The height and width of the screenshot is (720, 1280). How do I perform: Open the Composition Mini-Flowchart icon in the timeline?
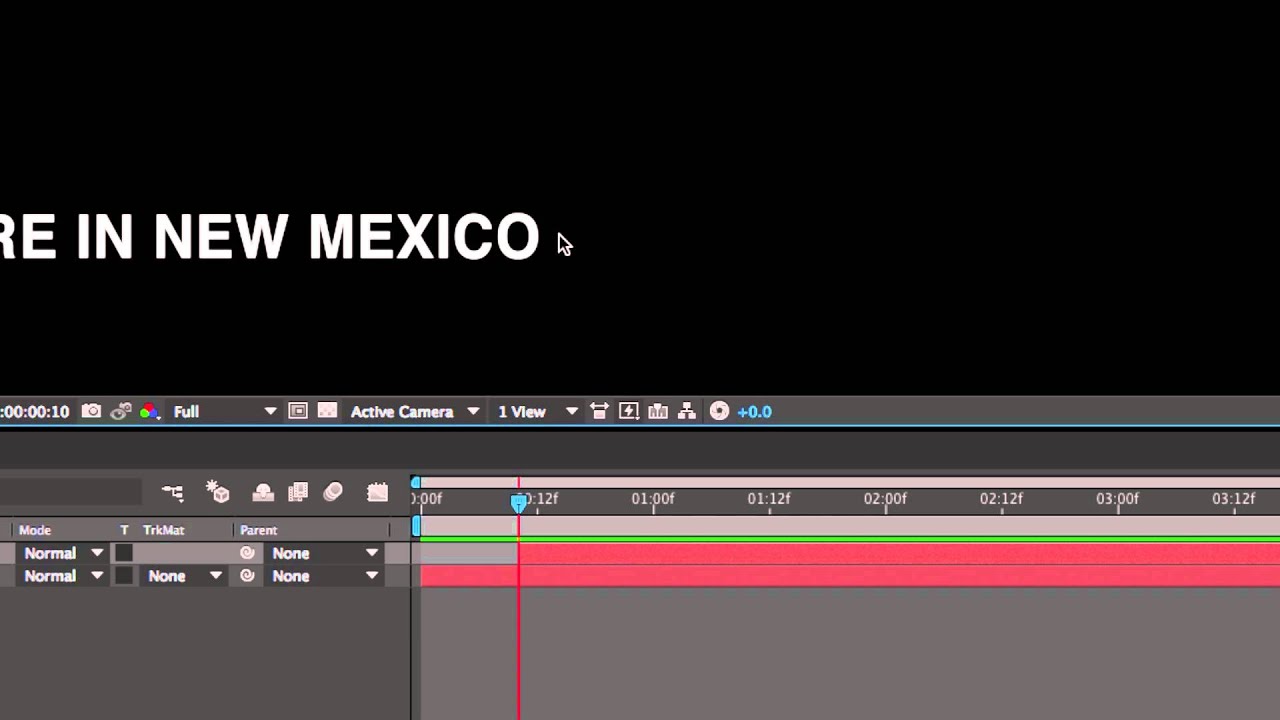click(x=173, y=492)
